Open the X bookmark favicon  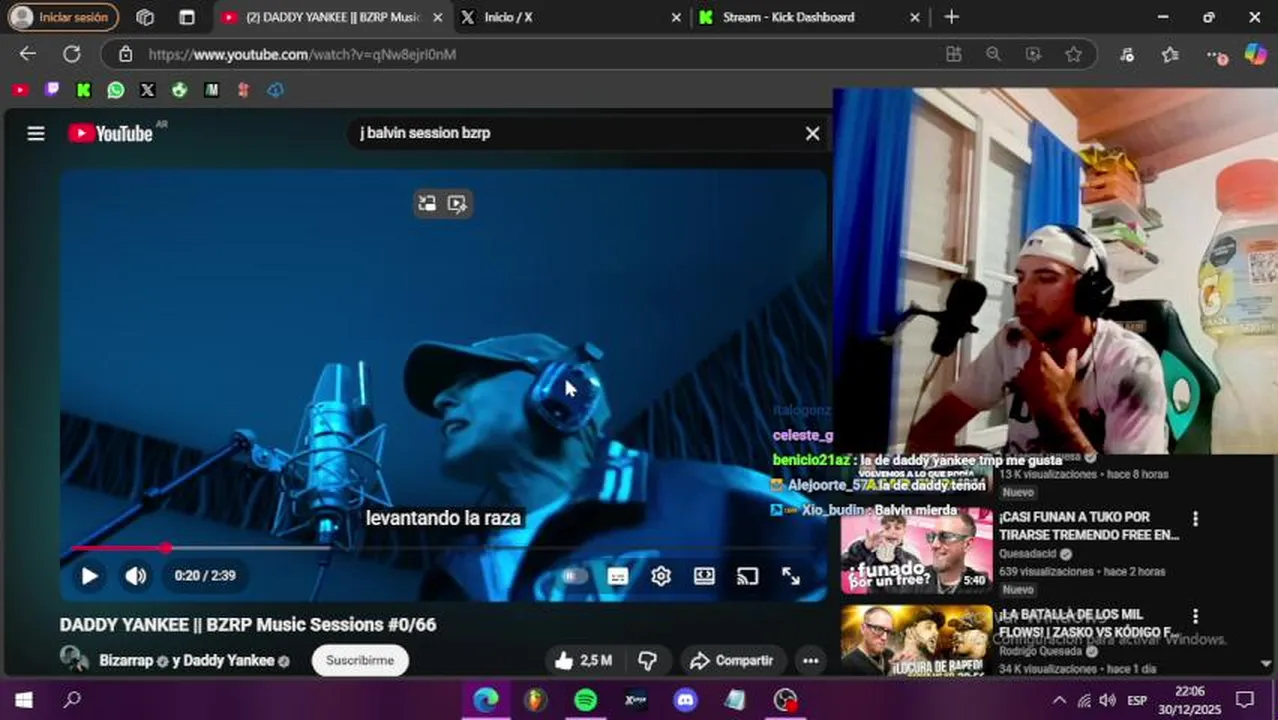pyautogui.click(x=148, y=90)
